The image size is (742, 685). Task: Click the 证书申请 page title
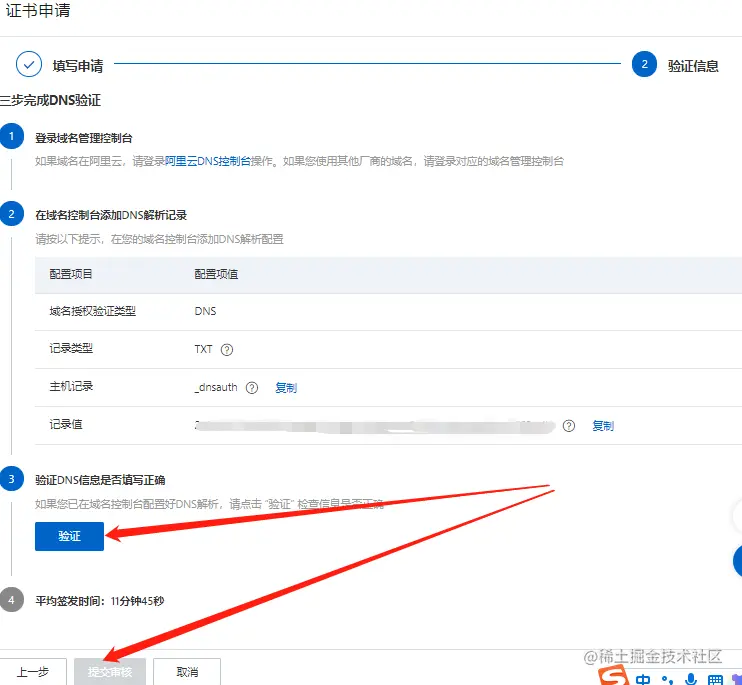coord(38,10)
